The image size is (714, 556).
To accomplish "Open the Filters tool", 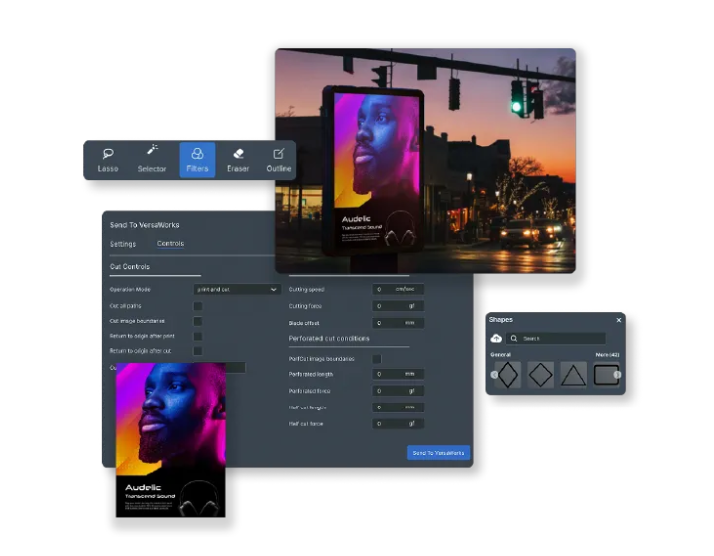I will (197, 160).
